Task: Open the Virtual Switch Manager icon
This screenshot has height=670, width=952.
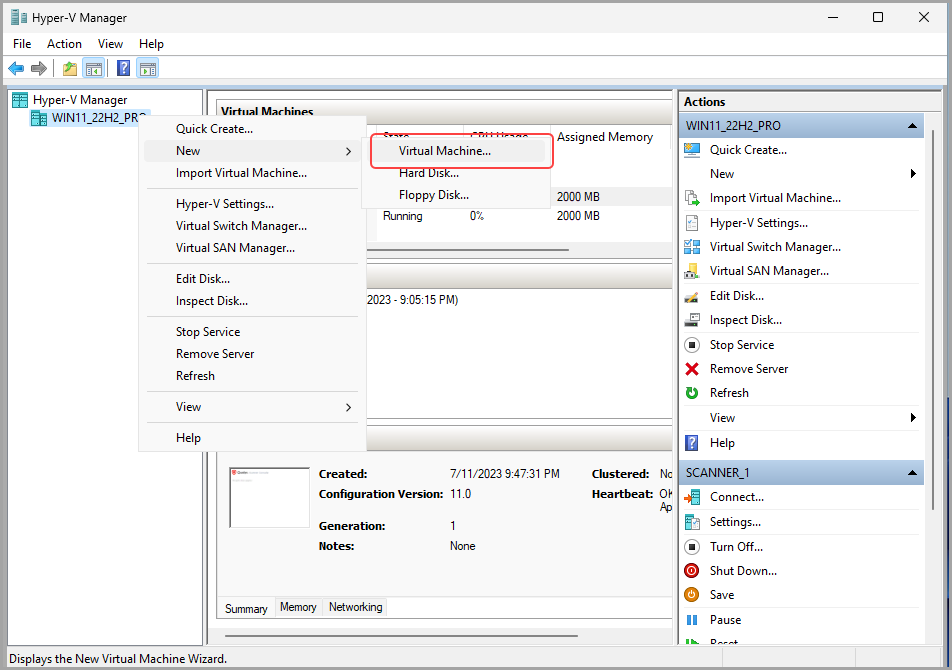Action: click(x=694, y=246)
